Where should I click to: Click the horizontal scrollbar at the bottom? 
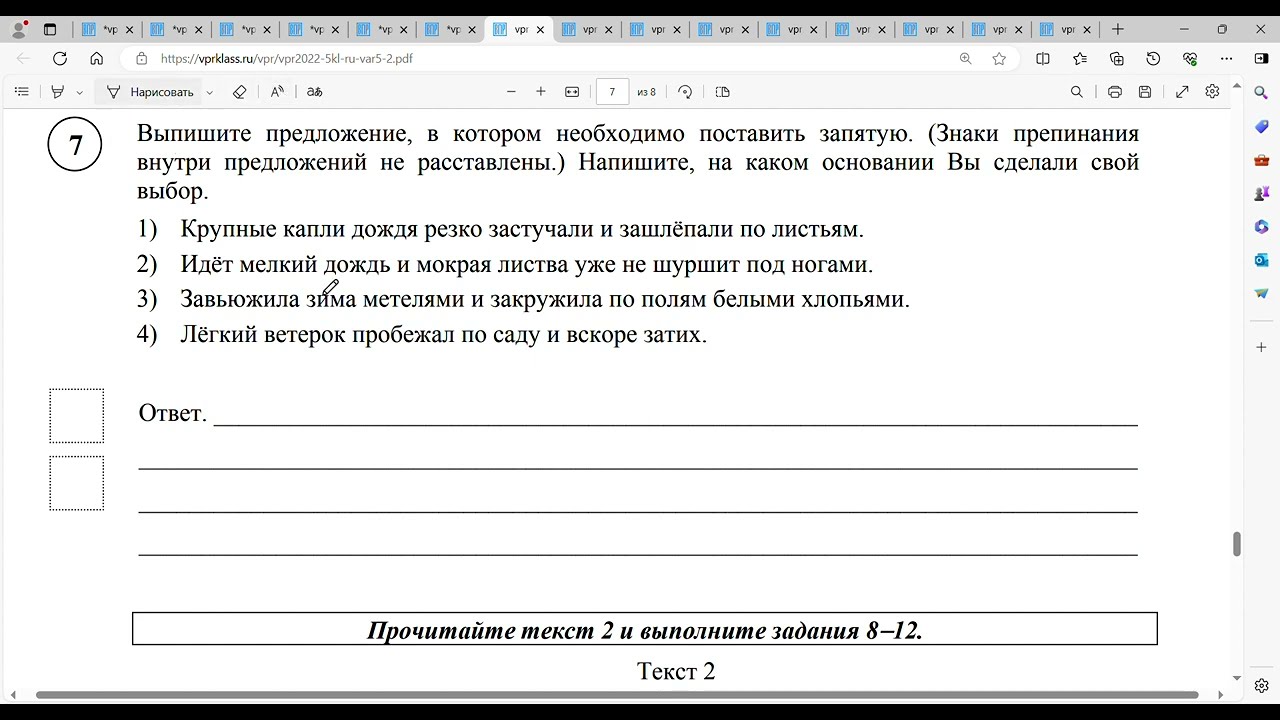[x=617, y=695]
